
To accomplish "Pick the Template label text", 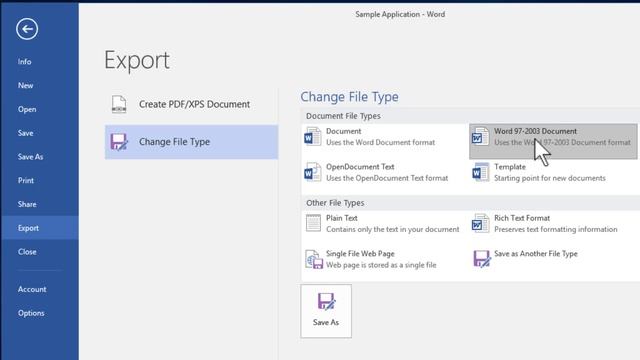I will tap(510, 167).
